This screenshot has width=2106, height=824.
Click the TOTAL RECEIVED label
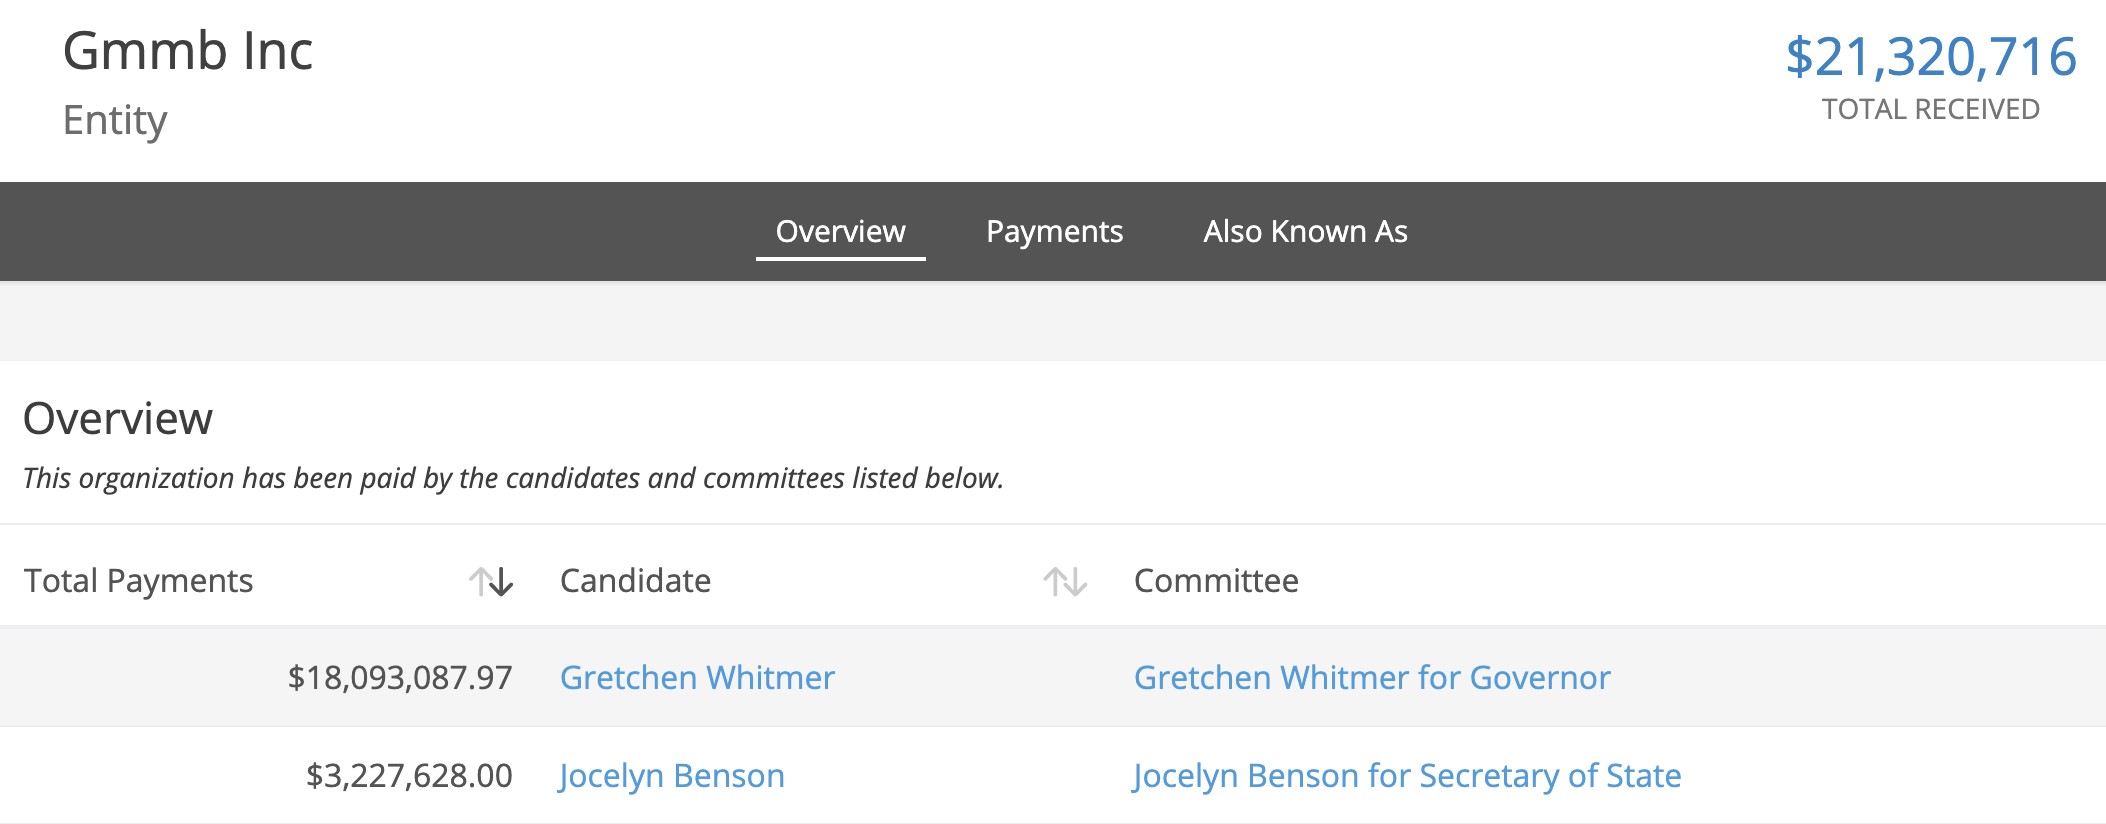pyautogui.click(x=1930, y=109)
